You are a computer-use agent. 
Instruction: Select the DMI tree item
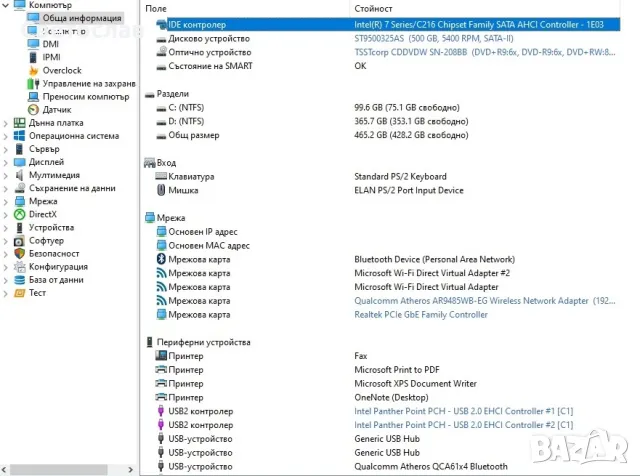[x=51, y=45]
